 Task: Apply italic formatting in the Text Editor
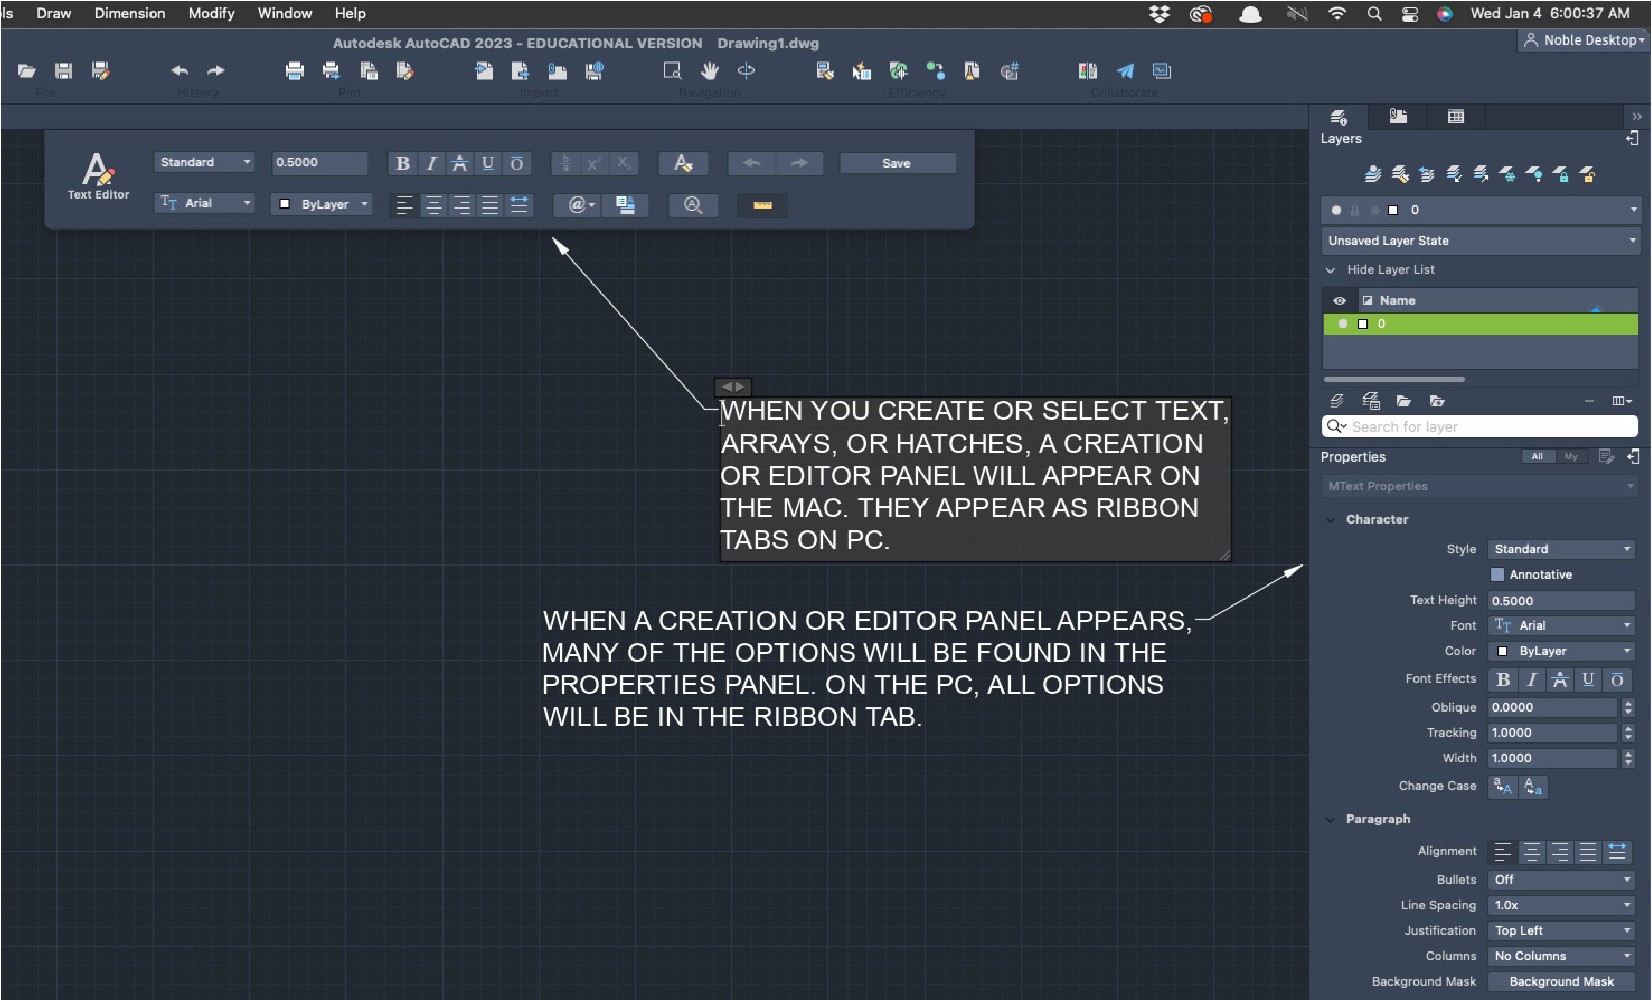(x=431, y=163)
